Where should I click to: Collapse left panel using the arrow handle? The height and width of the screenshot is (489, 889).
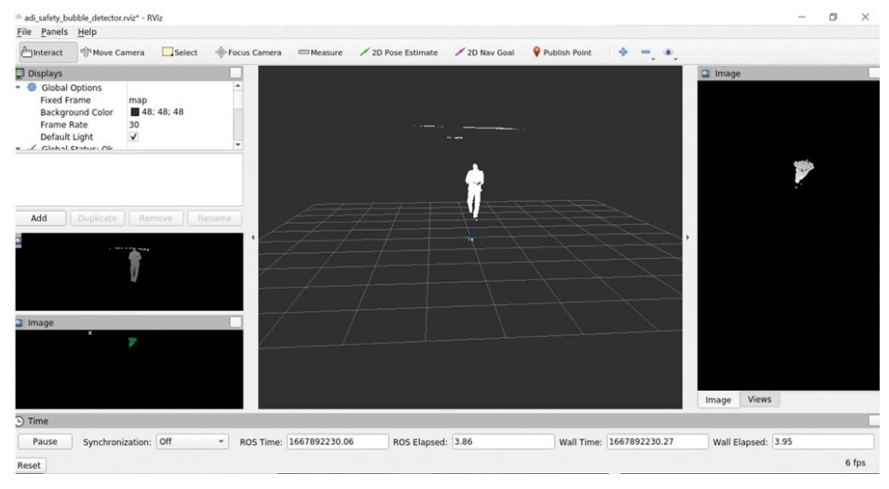point(252,237)
